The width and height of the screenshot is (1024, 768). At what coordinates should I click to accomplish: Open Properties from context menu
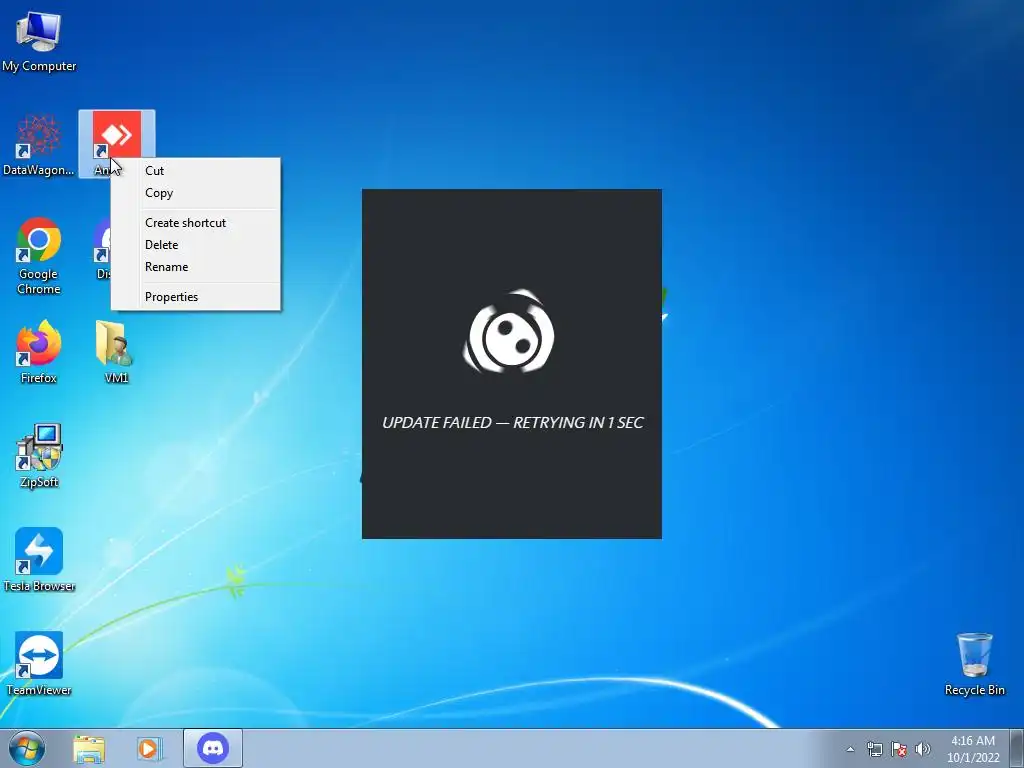click(x=196, y=296)
